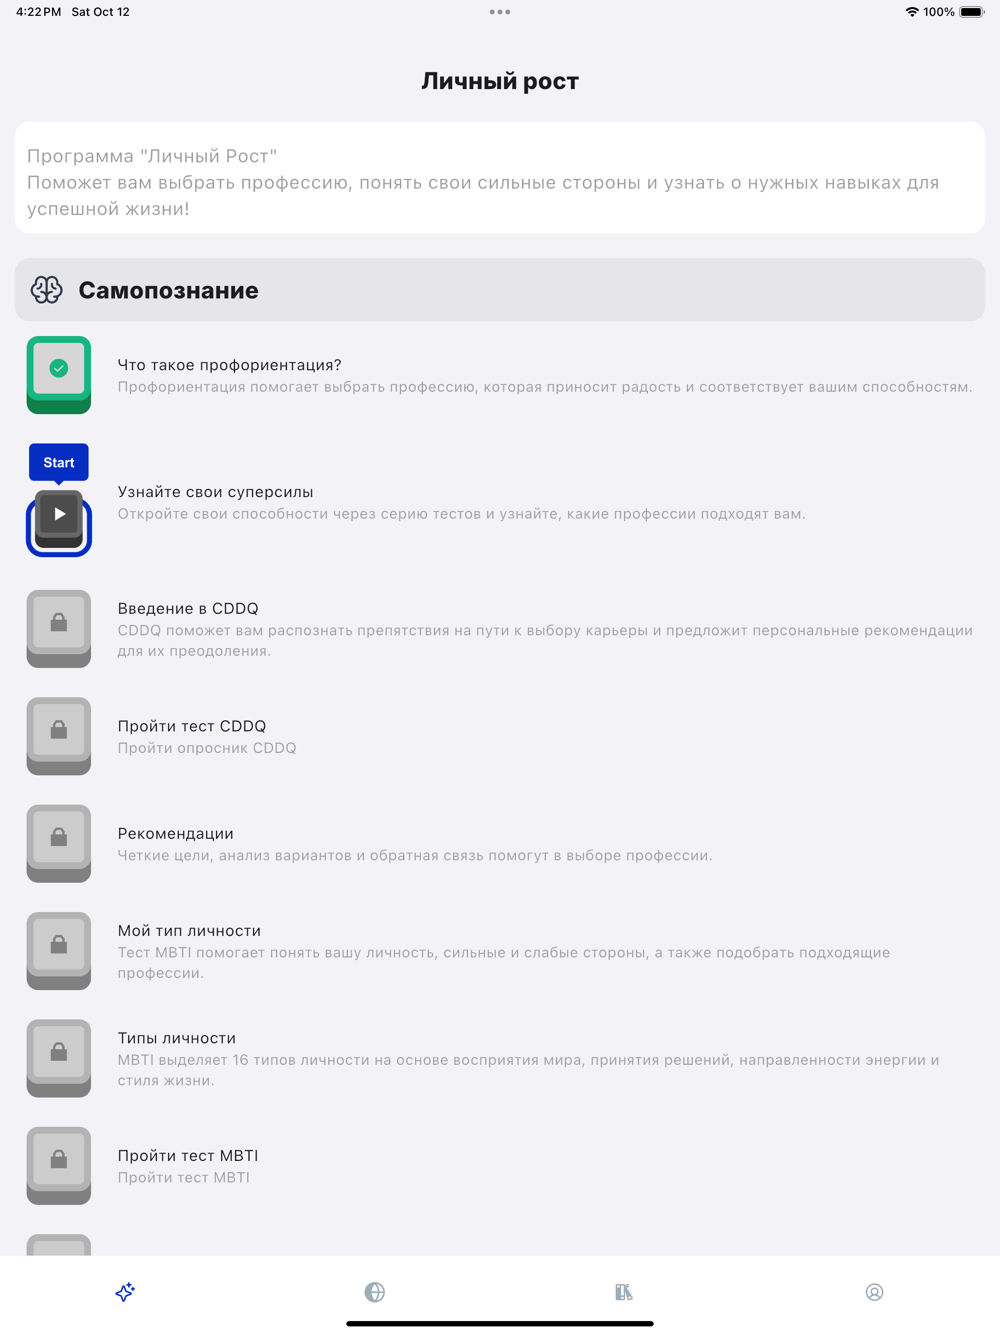Select the Введение в CDDQ title text
The height and width of the screenshot is (1334, 1000).
188,608
